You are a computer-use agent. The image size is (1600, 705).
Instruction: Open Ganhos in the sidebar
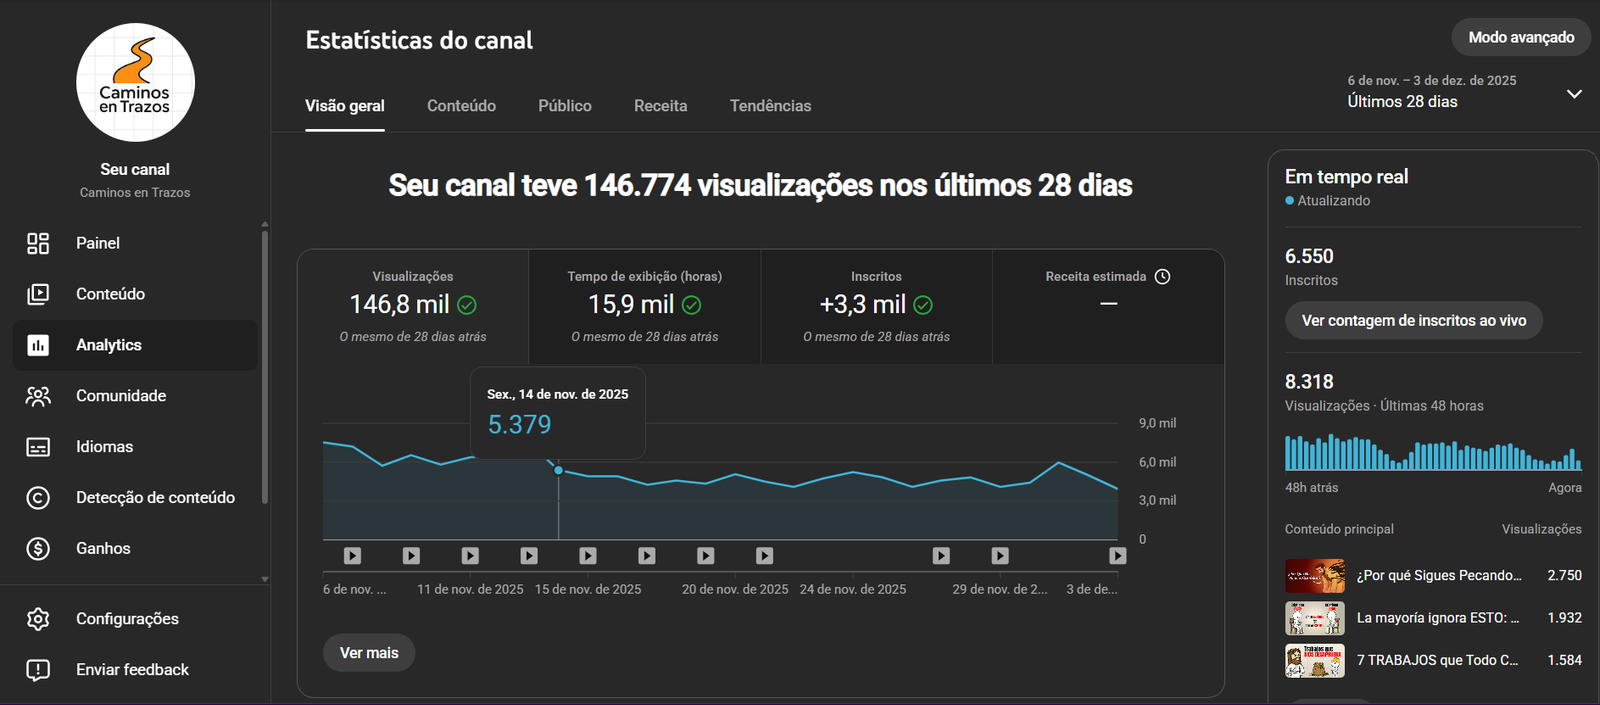(135, 548)
